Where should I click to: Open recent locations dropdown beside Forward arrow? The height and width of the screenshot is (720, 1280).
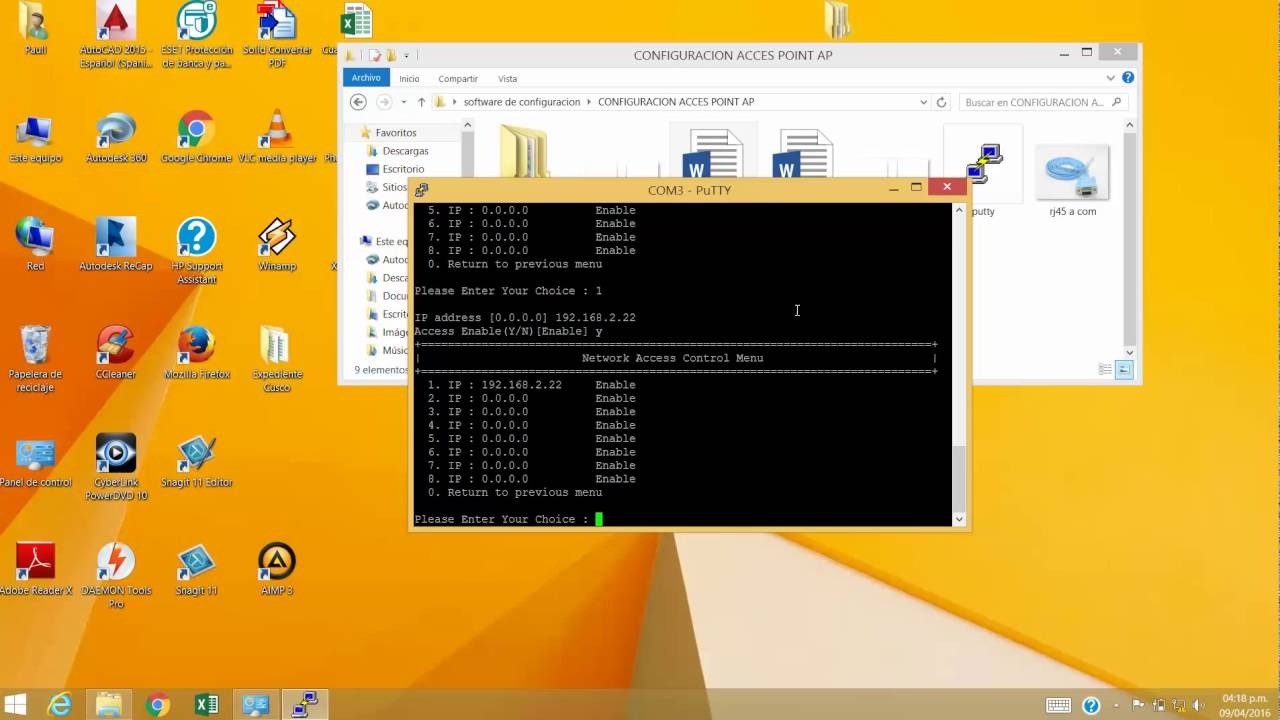click(404, 102)
